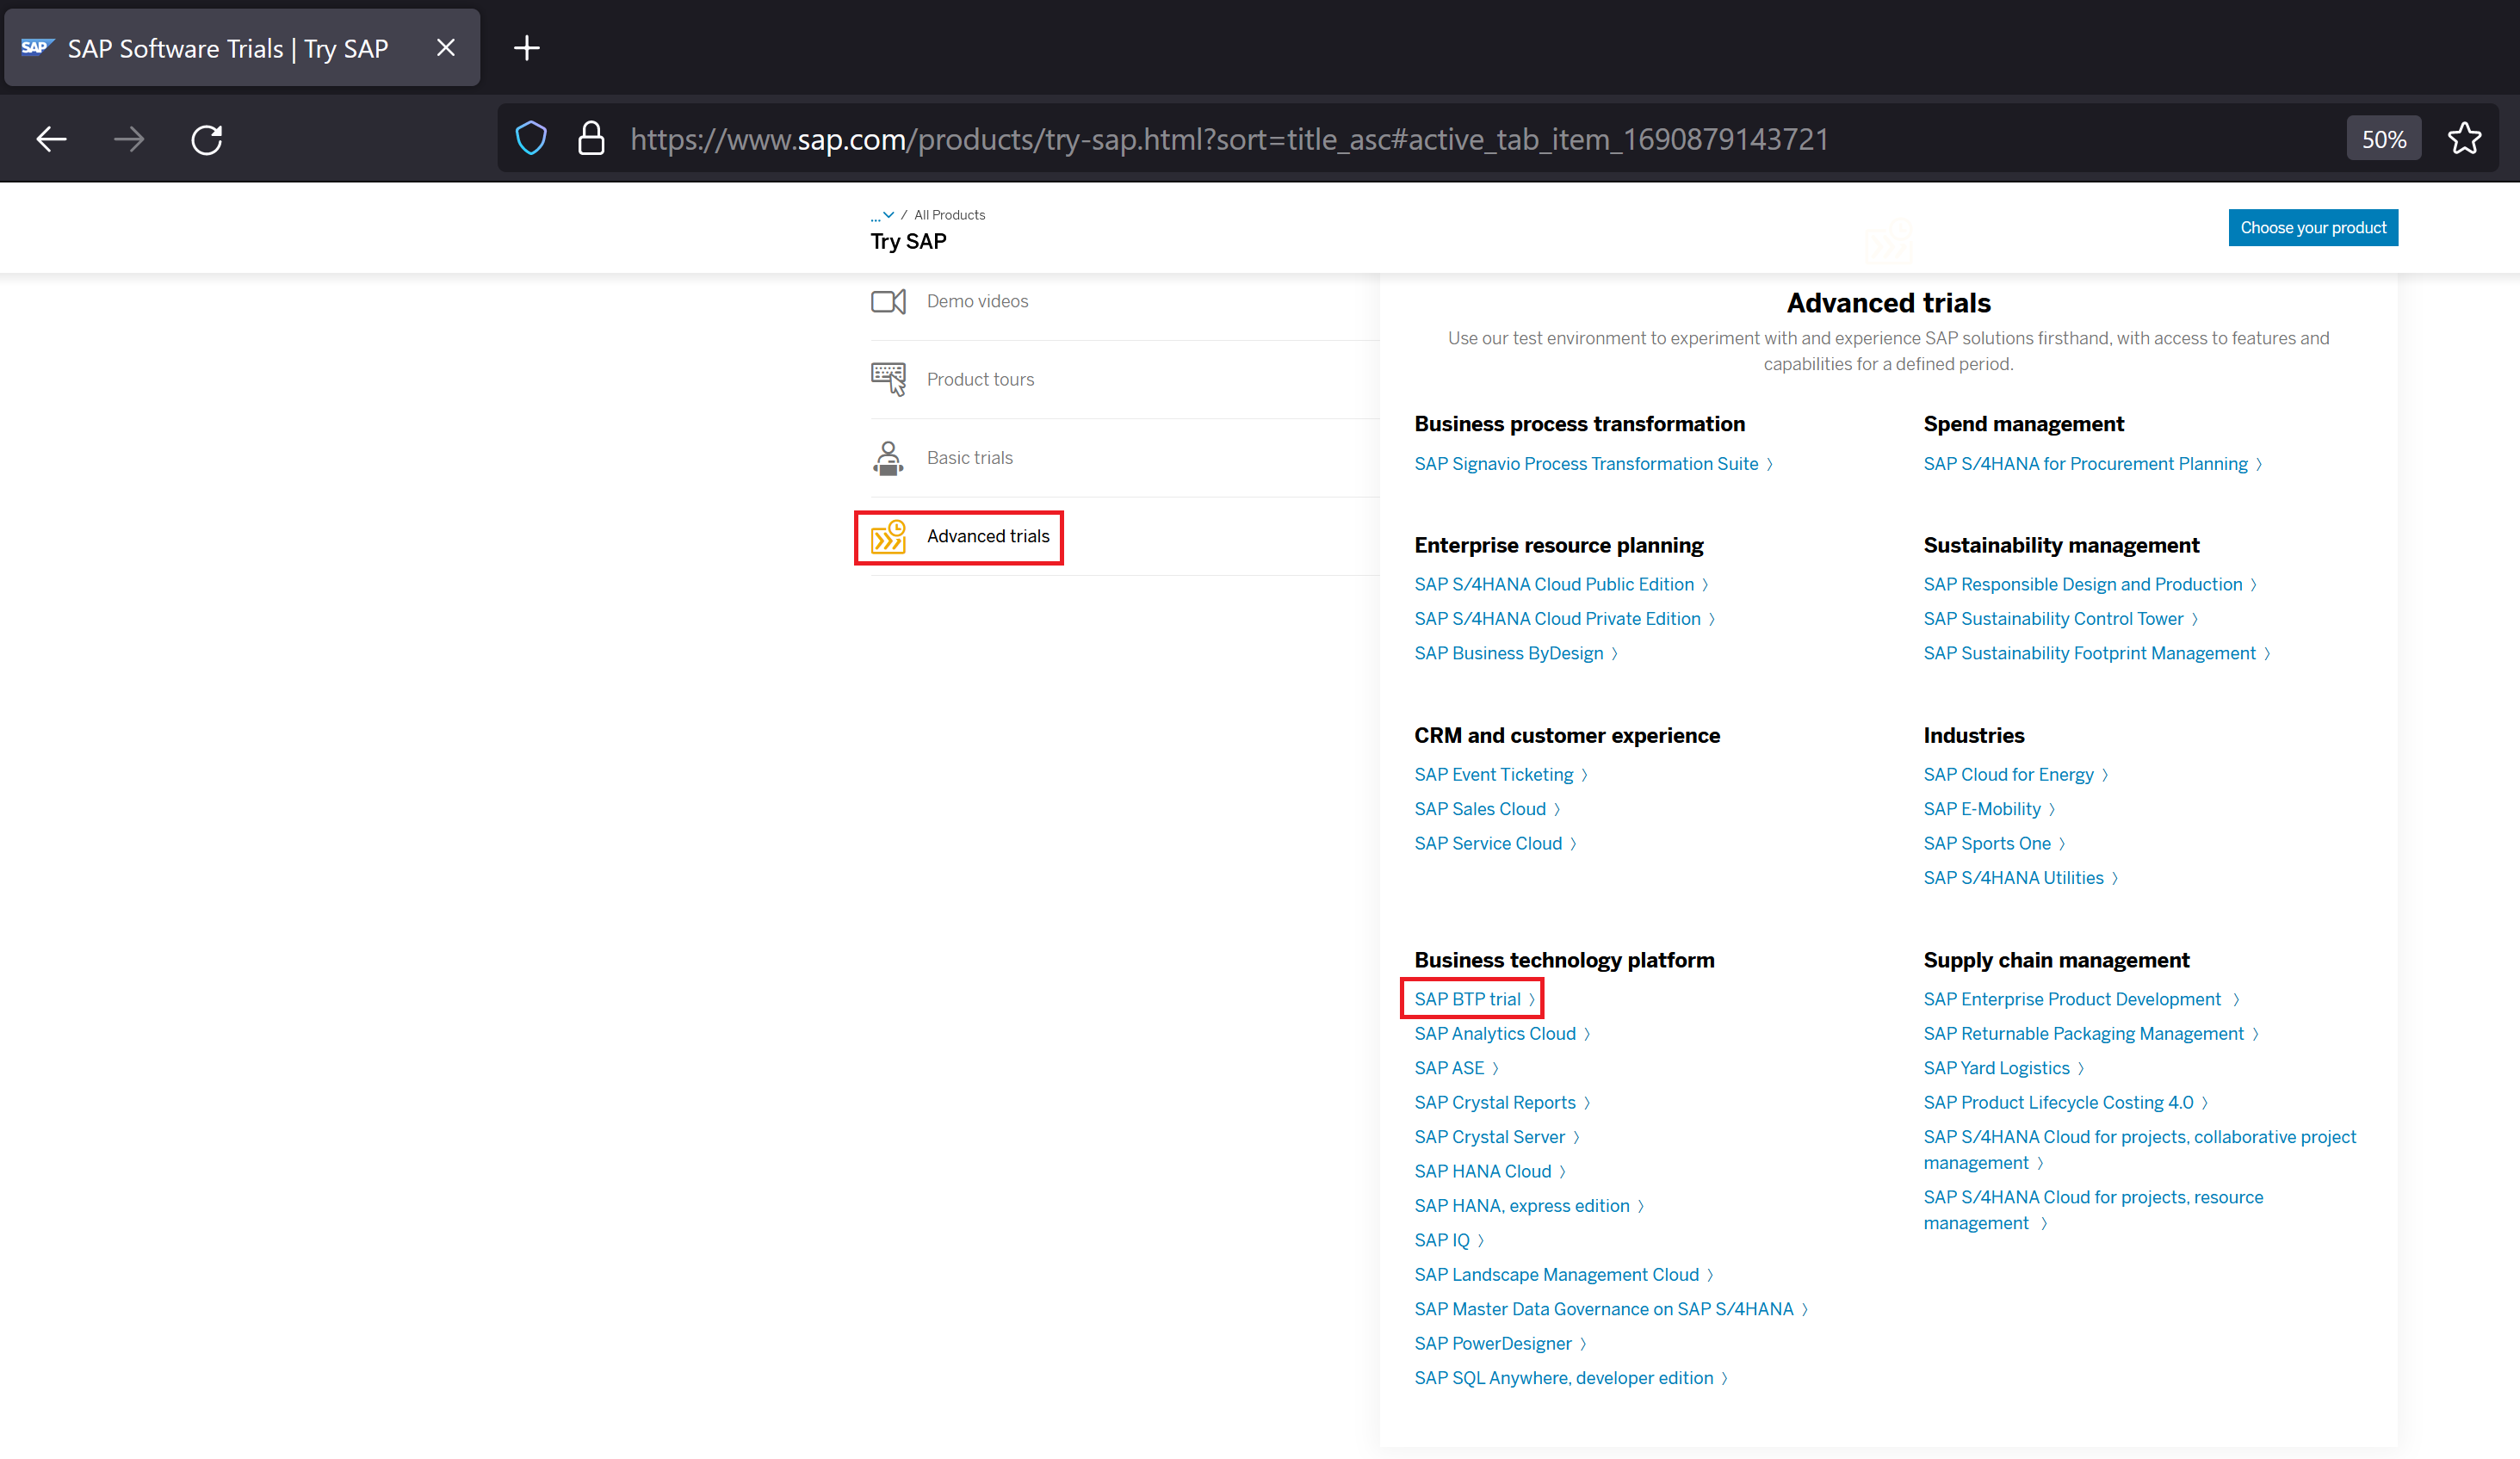Image resolution: width=2520 pixels, height=1459 pixels.
Task: Select the Basic trials menu item
Action: [969, 458]
